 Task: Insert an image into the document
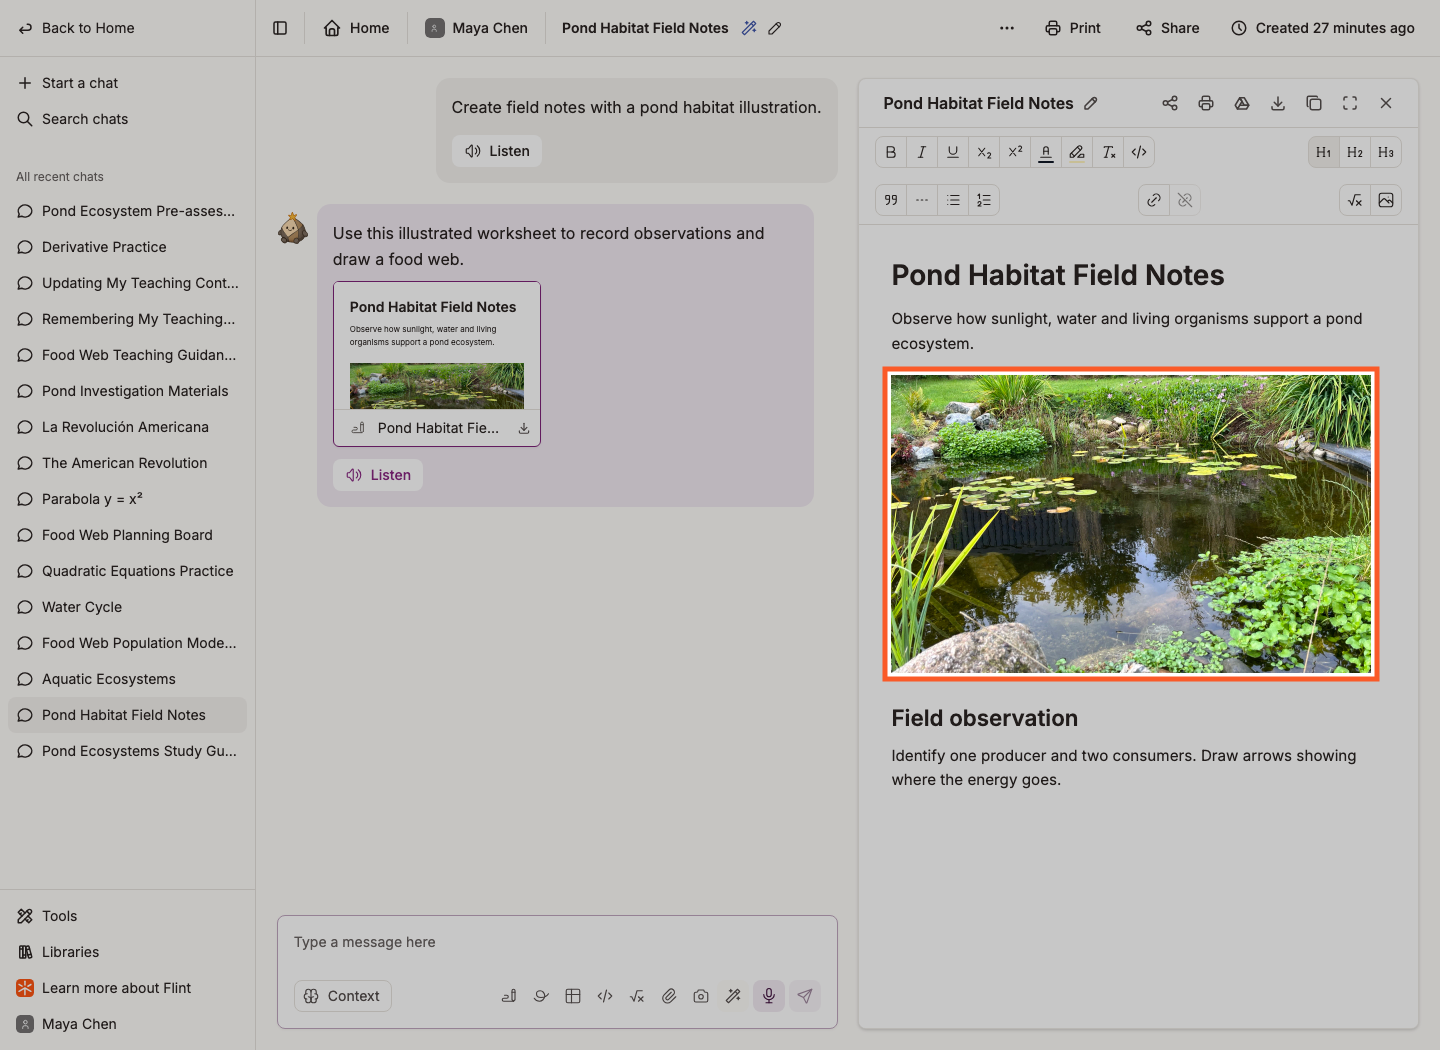tap(1386, 200)
